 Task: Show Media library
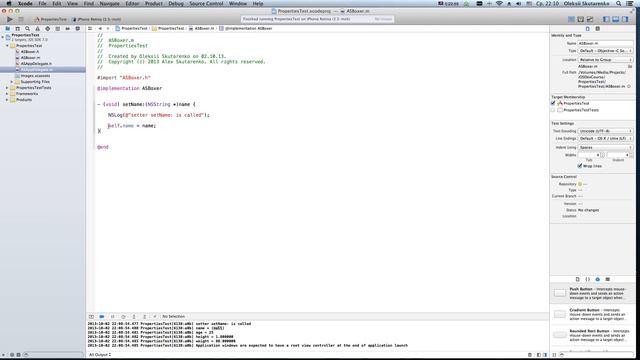(607, 279)
